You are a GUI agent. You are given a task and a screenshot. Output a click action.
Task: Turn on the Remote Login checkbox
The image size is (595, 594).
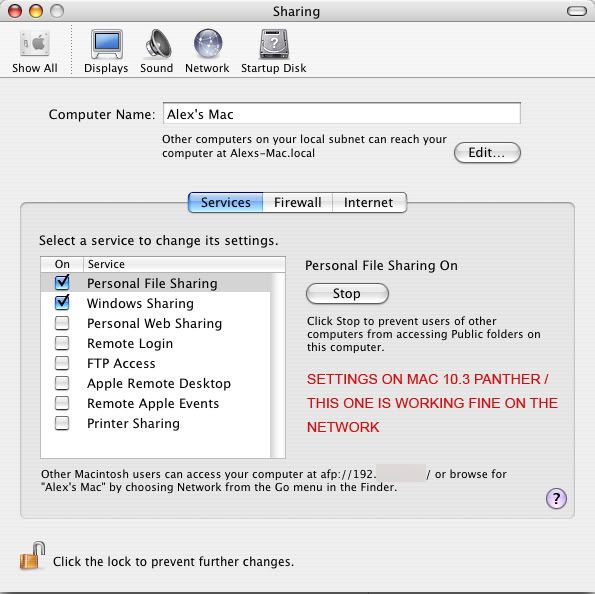62,343
